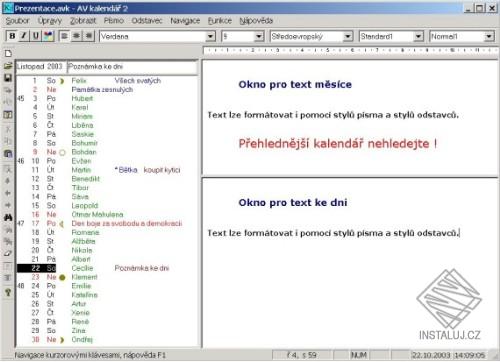Click 'Poznámka ke dni' next to Cecílie

click(x=142, y=268)
